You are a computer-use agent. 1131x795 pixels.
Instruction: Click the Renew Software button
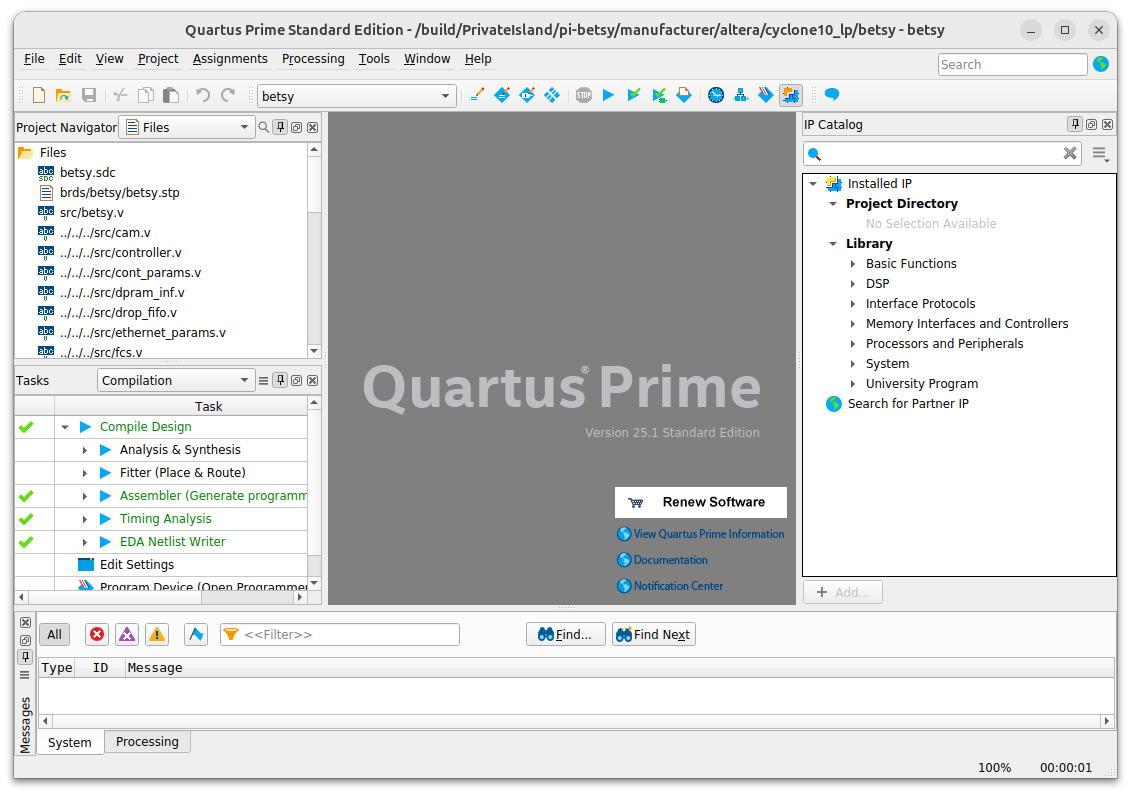point(701,502)
